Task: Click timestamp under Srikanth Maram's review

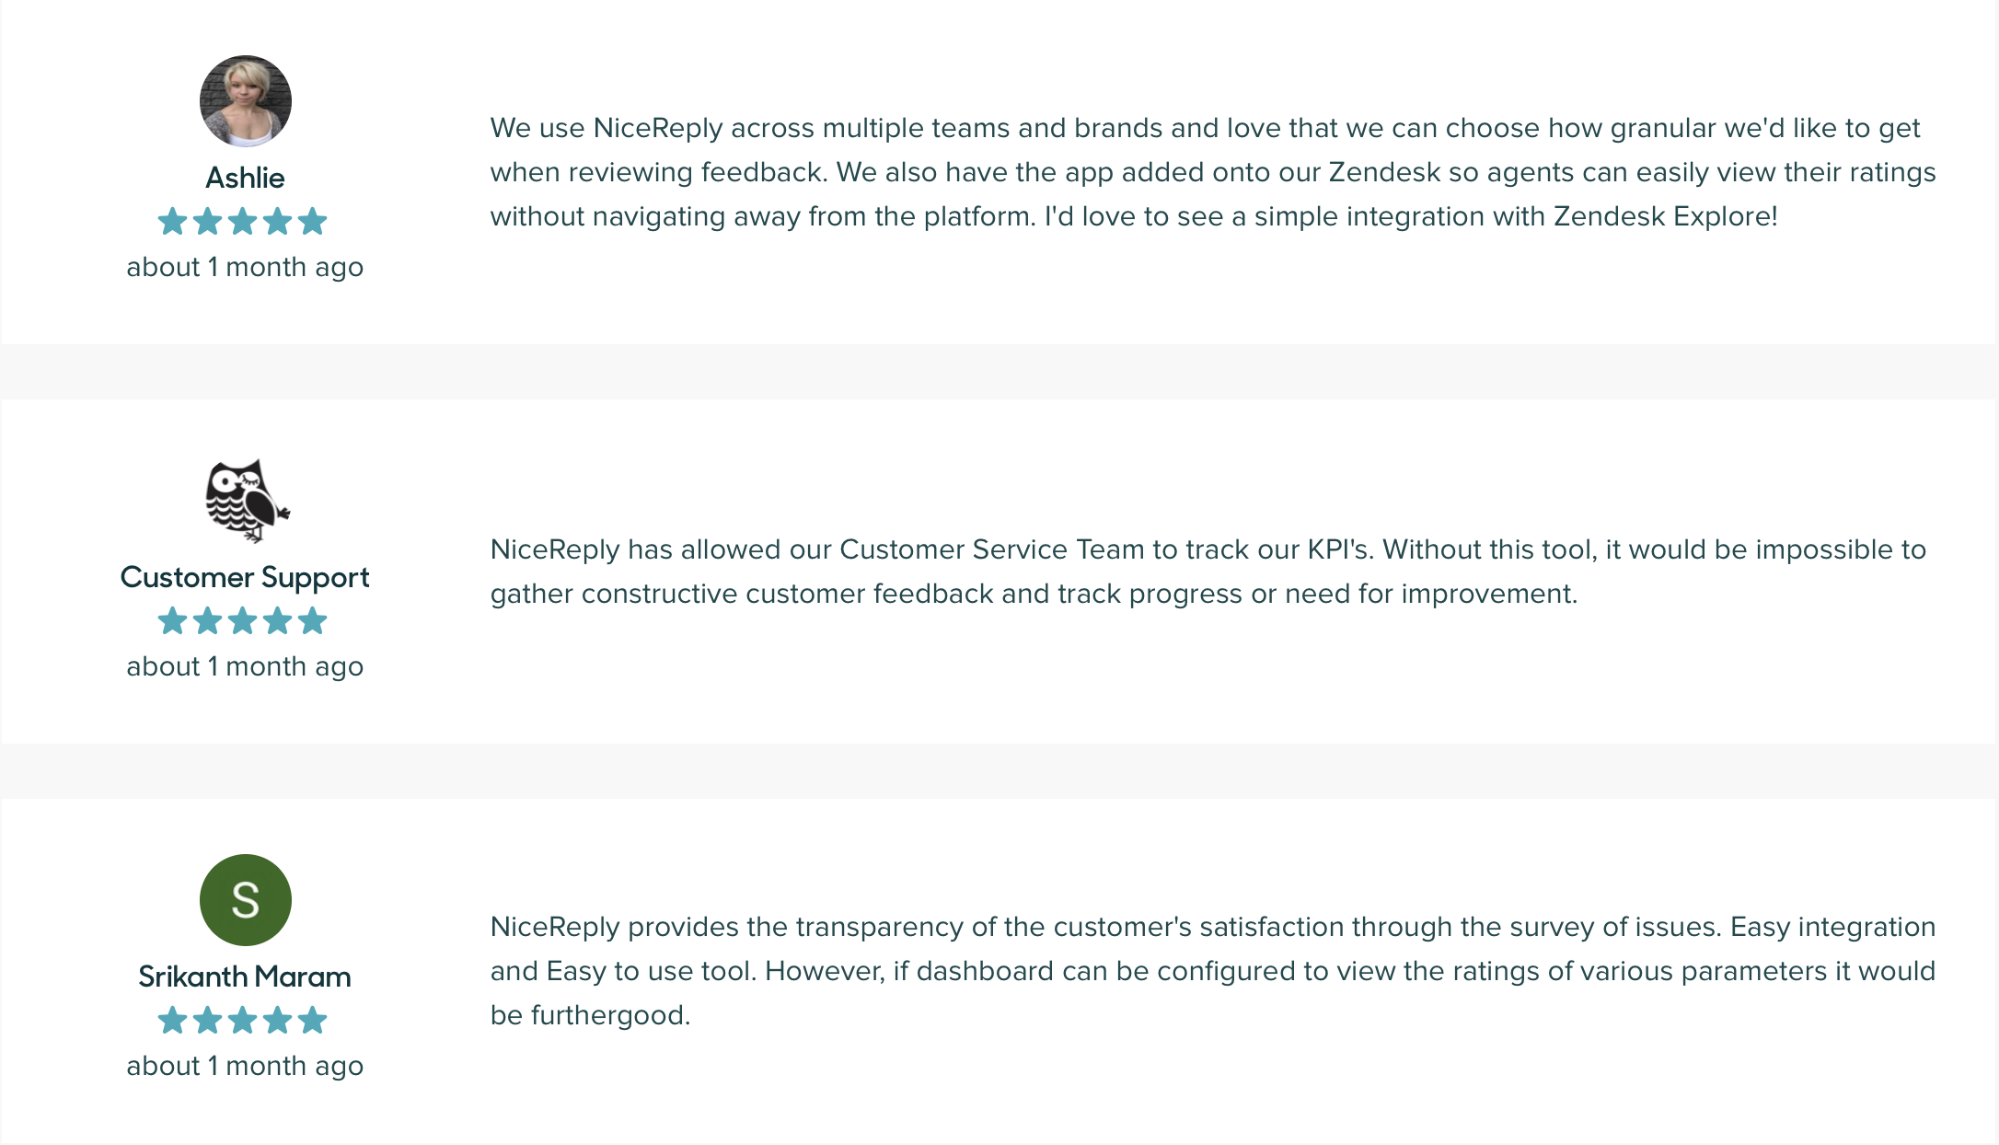Action: click(x=245, y=1066)
